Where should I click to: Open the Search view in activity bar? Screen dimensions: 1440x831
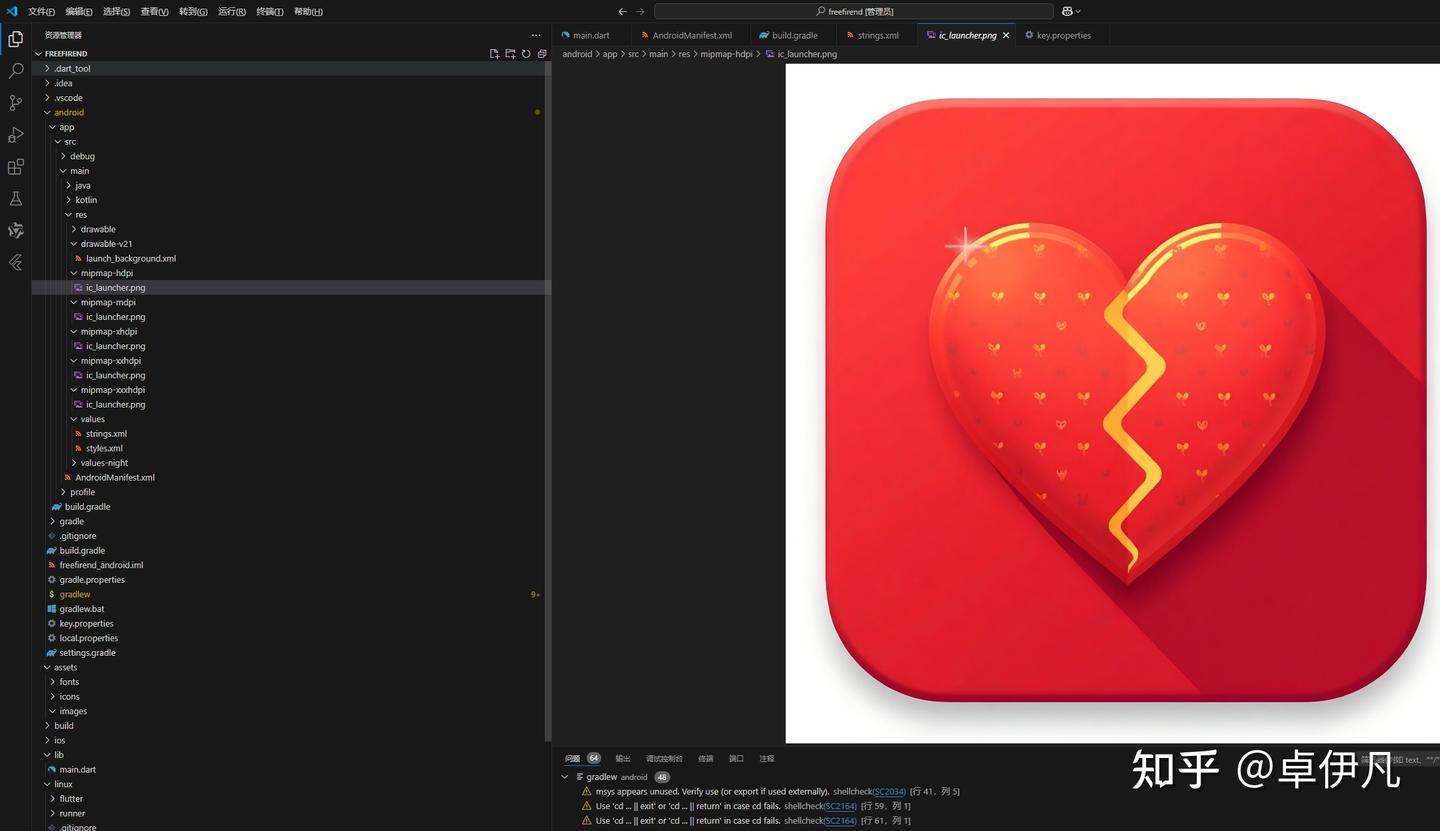pos(16,71)
